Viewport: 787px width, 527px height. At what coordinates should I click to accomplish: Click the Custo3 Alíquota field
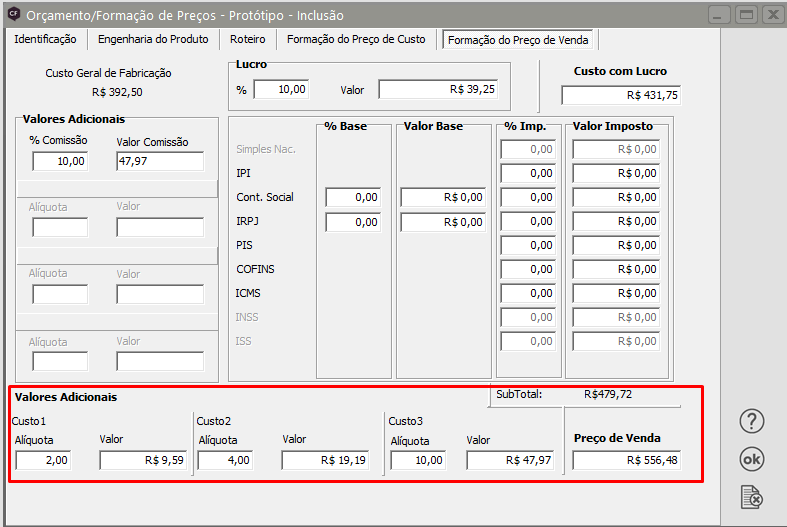pyautogui.click(x=418, y=460)
